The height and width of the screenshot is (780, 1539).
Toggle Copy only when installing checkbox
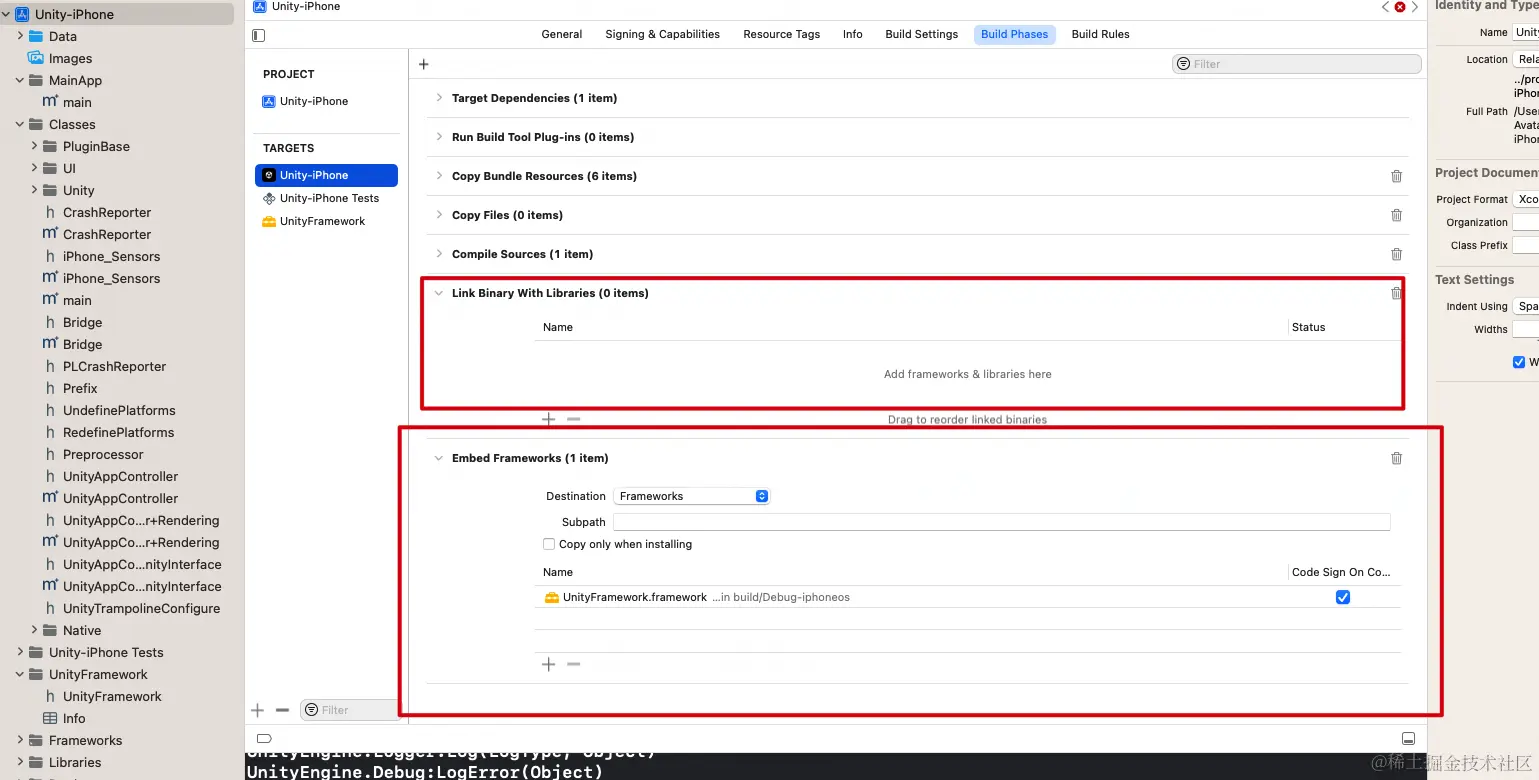pos(548,544)
